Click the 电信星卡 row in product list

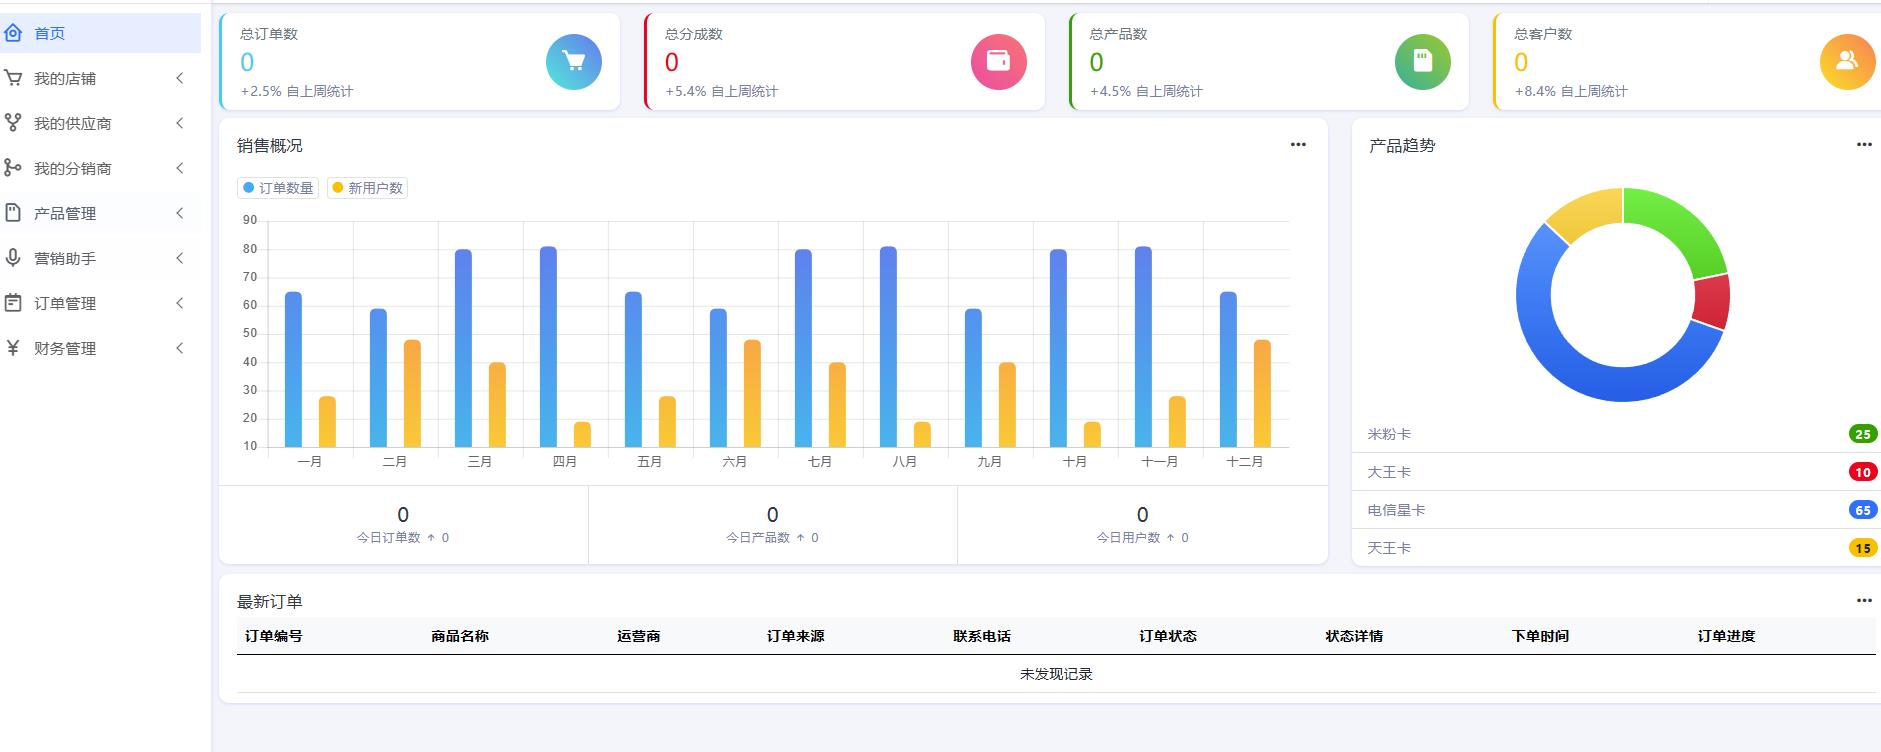(1616, 510)
